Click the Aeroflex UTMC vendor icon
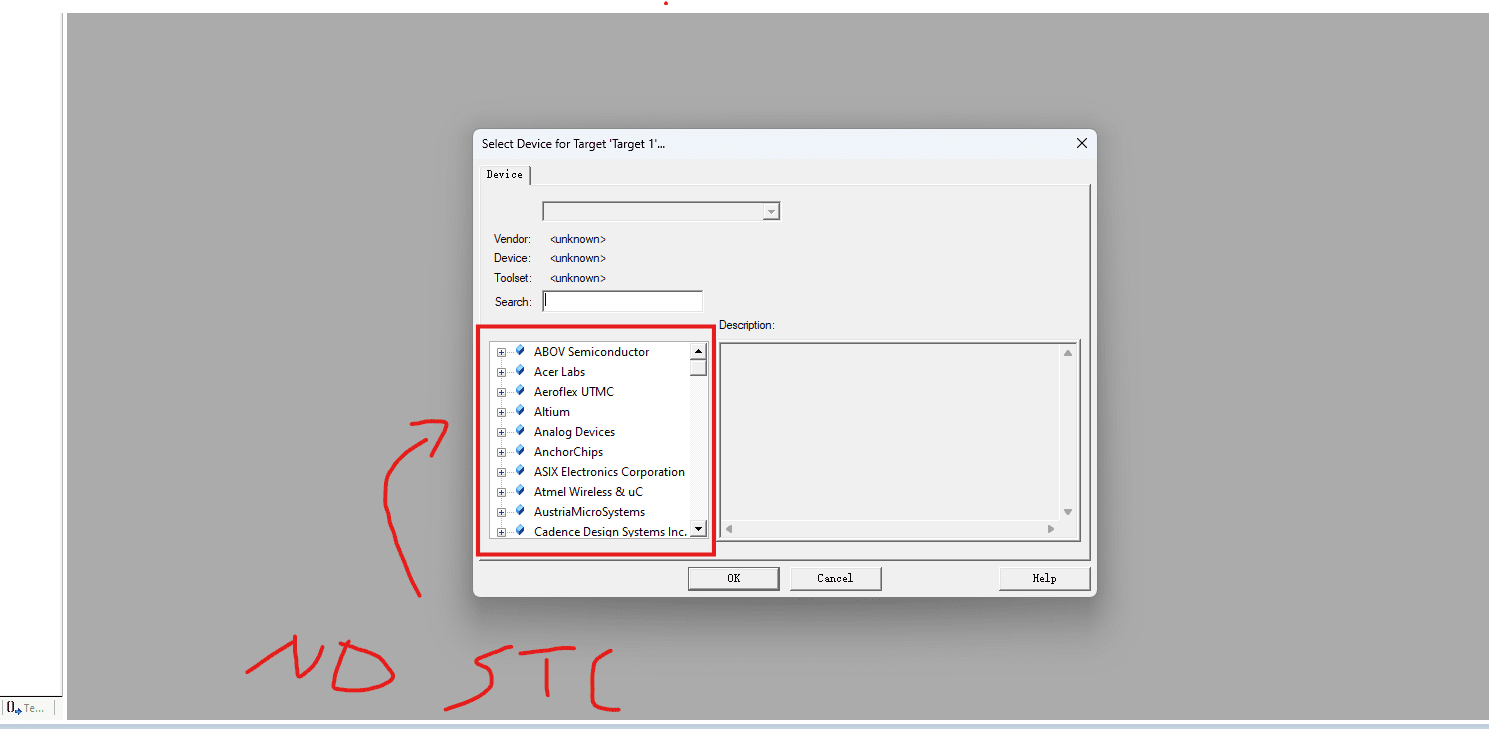The height and width of the screenshot is (729, 1489). coord(520,391)
